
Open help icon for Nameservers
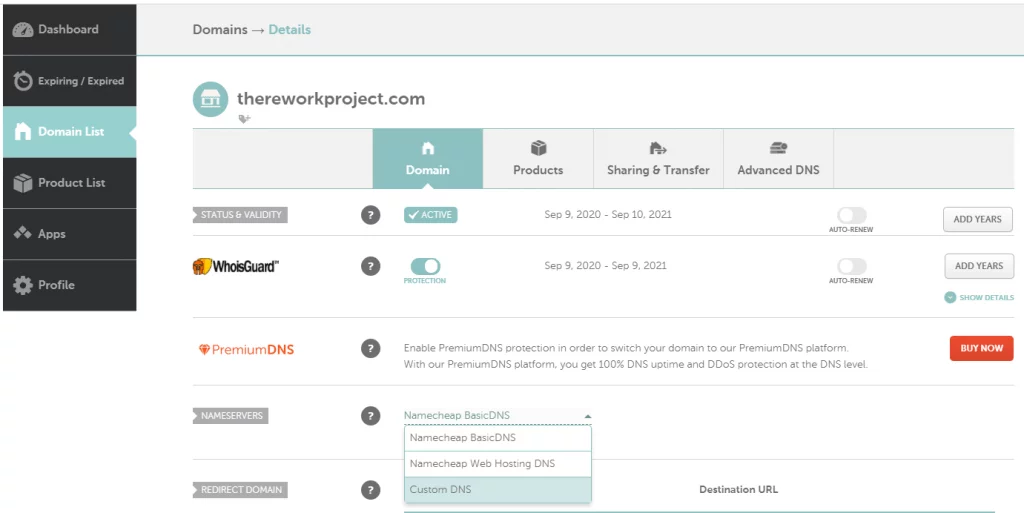point(370,416)
